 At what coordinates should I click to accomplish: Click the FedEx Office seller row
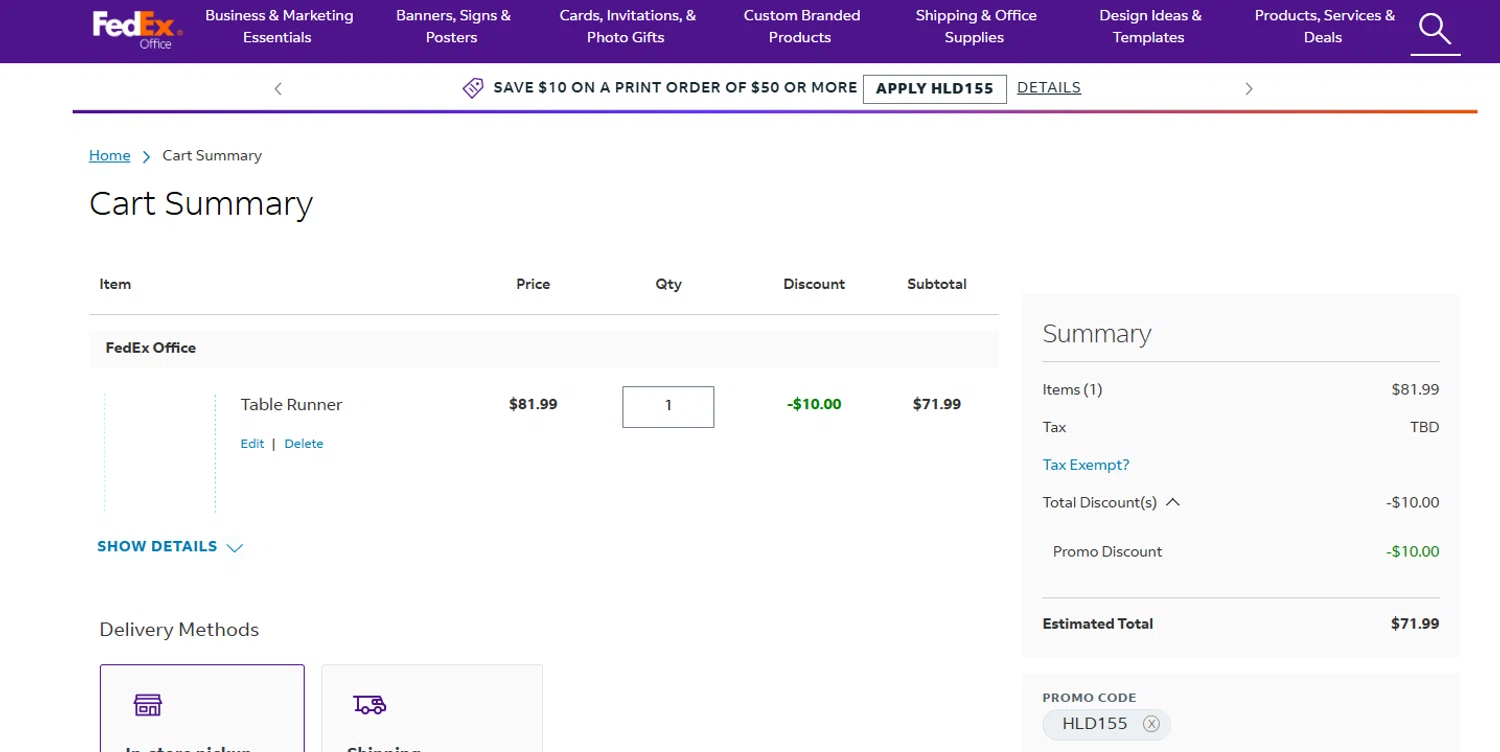544,348
